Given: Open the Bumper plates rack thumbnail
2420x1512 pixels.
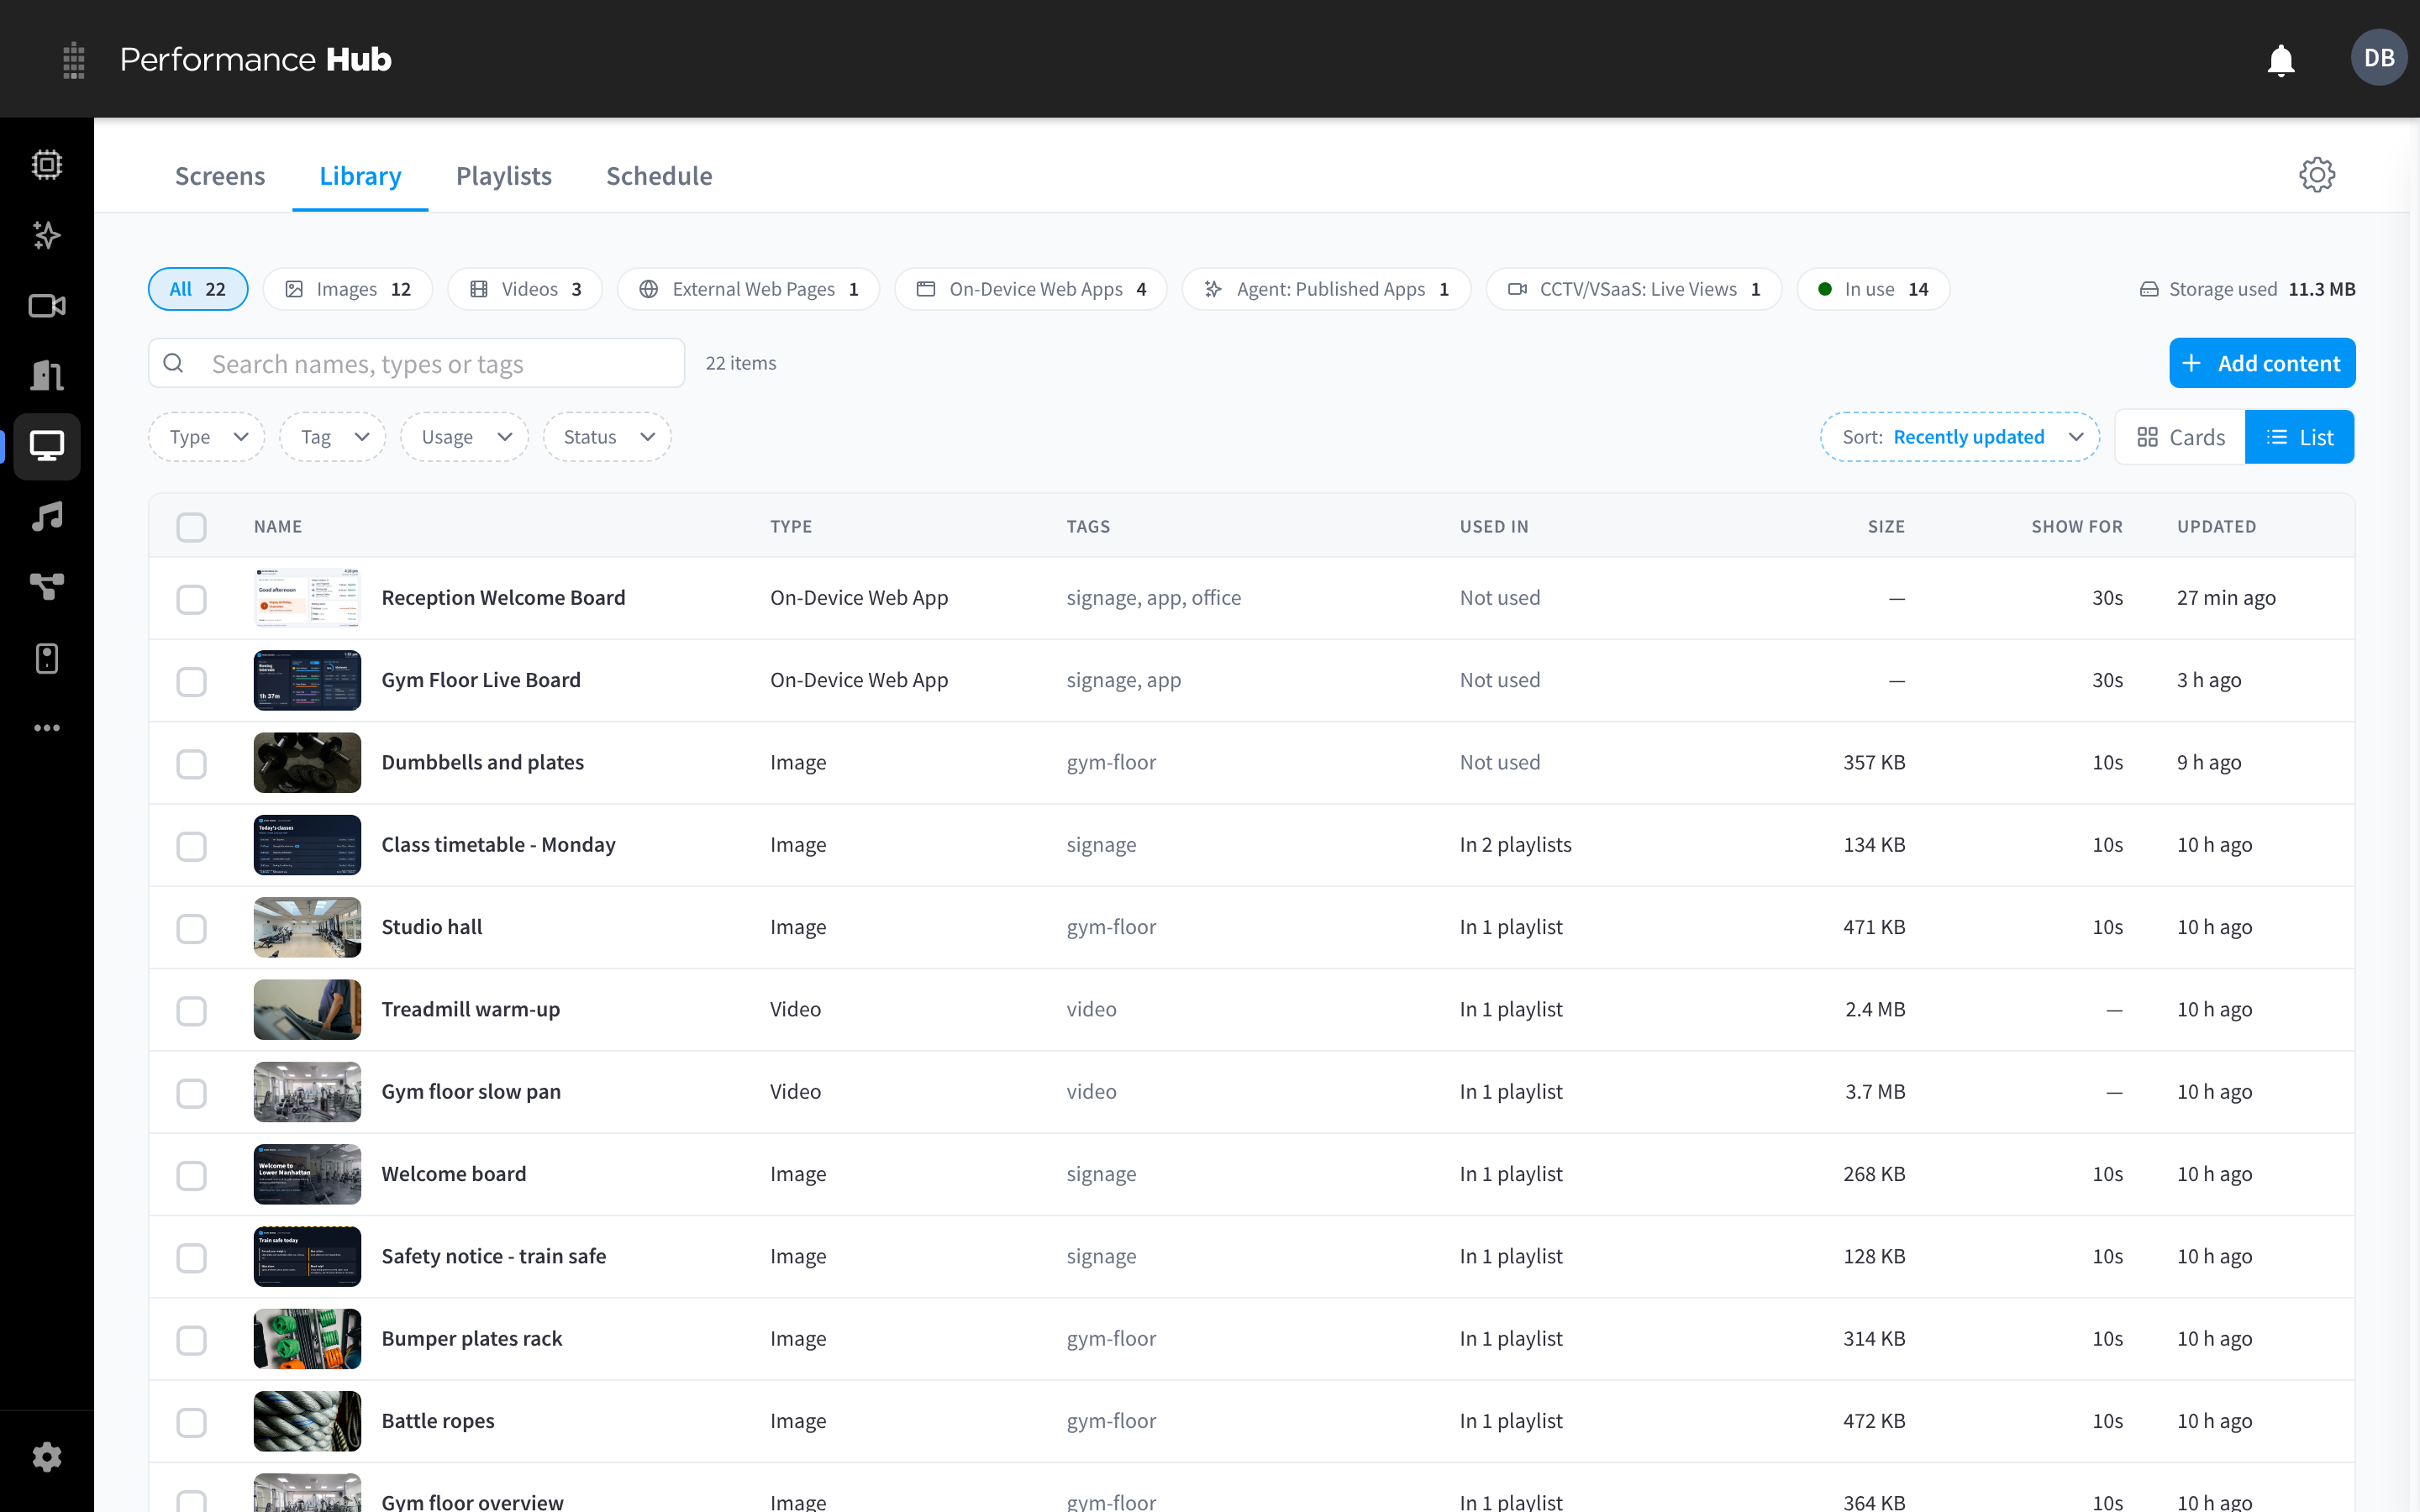Looking at the screenshot, I should coord(307,1339).
